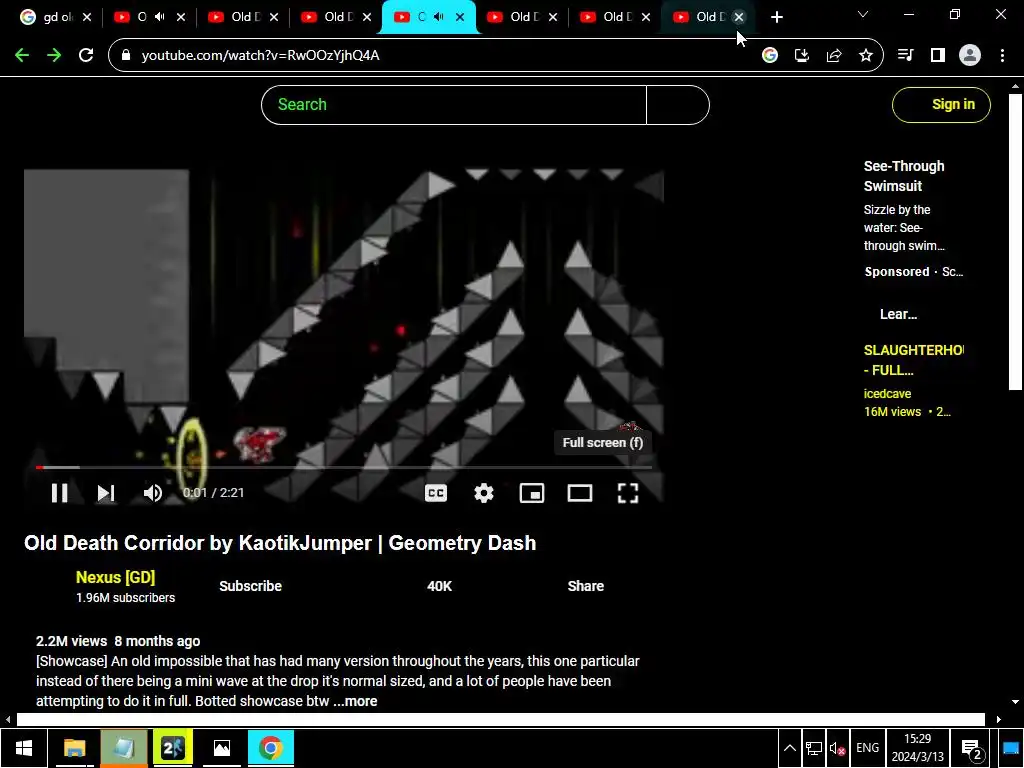The height and width of the screenshot is (768, 1024).
Task: Open Photos app from taskbar
Action: point(222,748)
